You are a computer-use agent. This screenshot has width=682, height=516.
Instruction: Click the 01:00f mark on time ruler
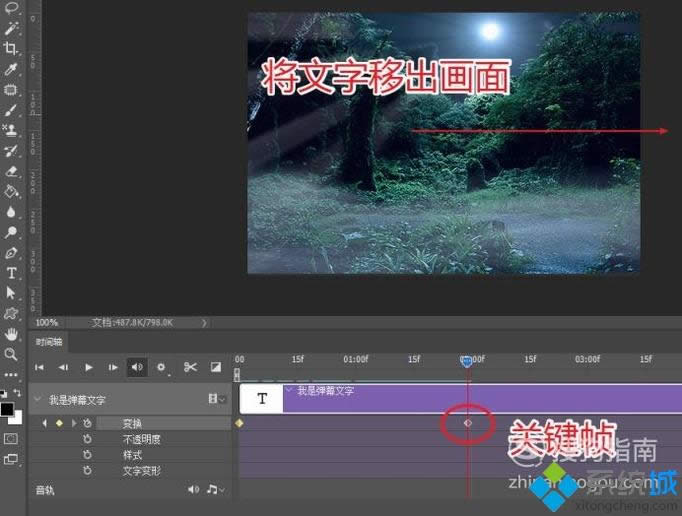(x=355, y=359)
